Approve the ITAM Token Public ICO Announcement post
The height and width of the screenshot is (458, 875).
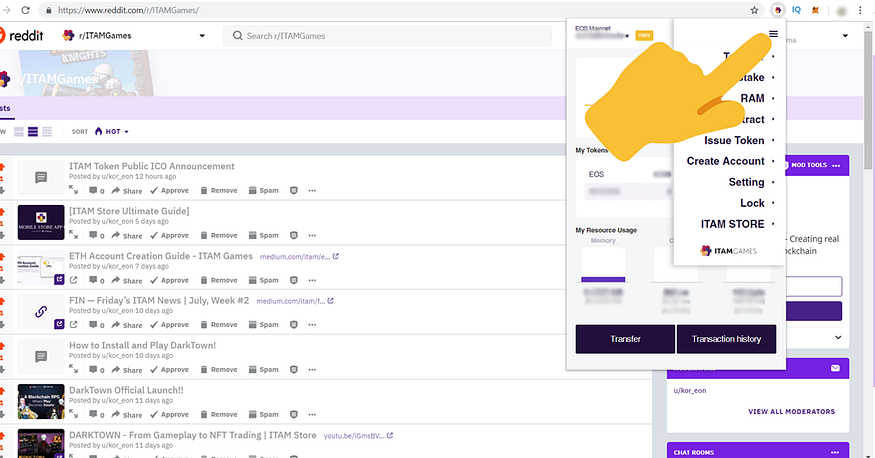pyautogui.click(x=169, y=190)
